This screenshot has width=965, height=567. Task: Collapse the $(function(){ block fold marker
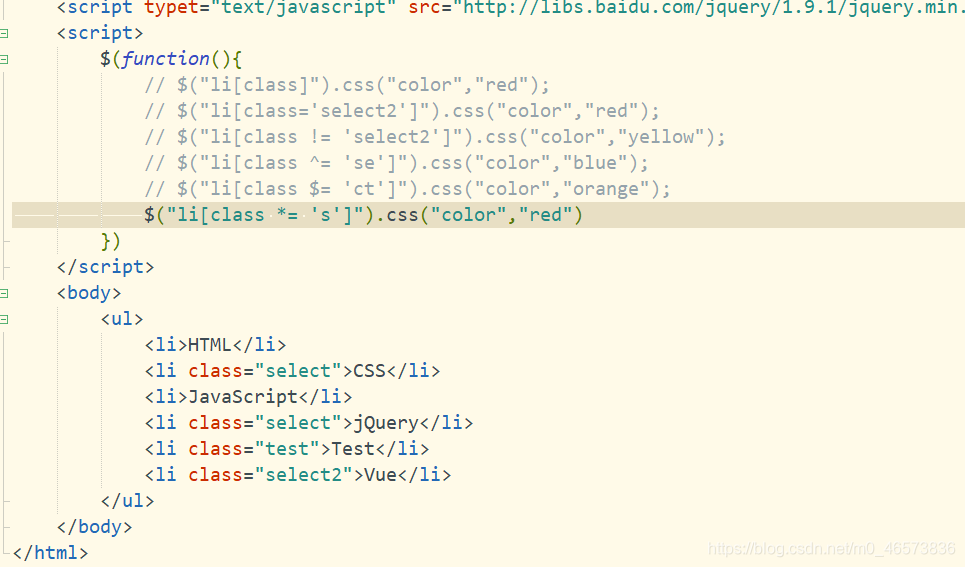pos(4,59)
